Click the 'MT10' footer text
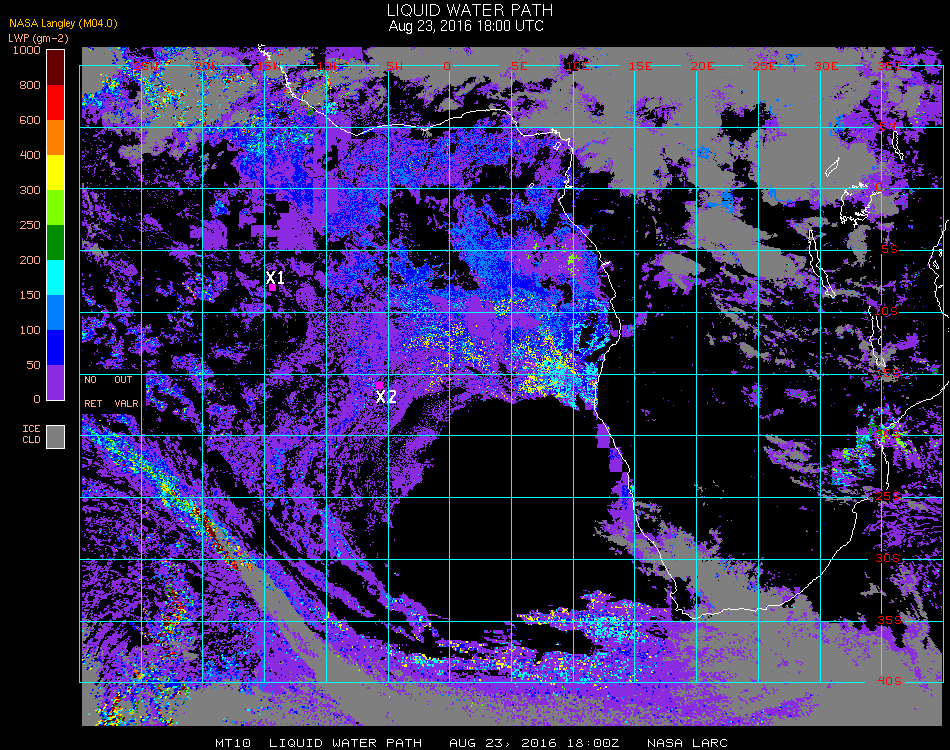Image resolution: width=950 pixels, height=750 pixels. pos(233,743)
